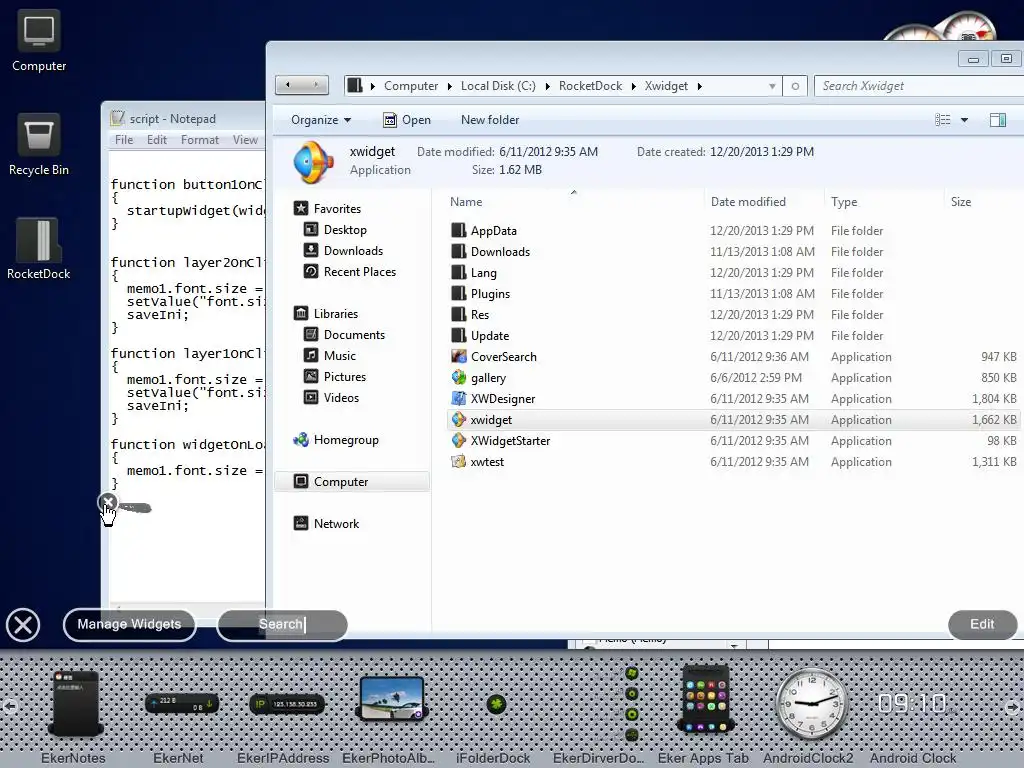Open the Recycle Bin desktop icon
This screenshot has height=768, width=1024.
point(39,145)
